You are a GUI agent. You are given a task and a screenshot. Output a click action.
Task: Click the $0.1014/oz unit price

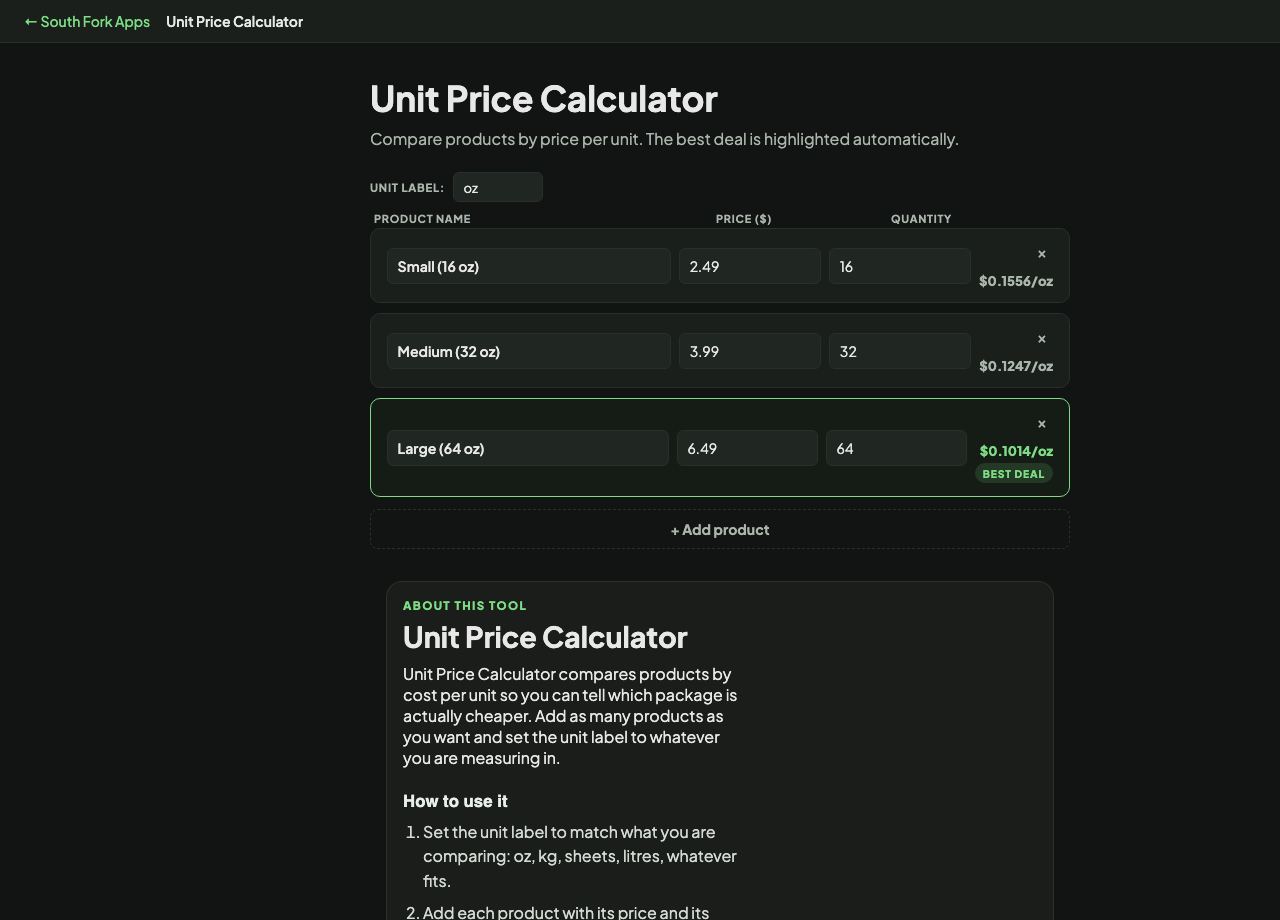pos(1016,451)
